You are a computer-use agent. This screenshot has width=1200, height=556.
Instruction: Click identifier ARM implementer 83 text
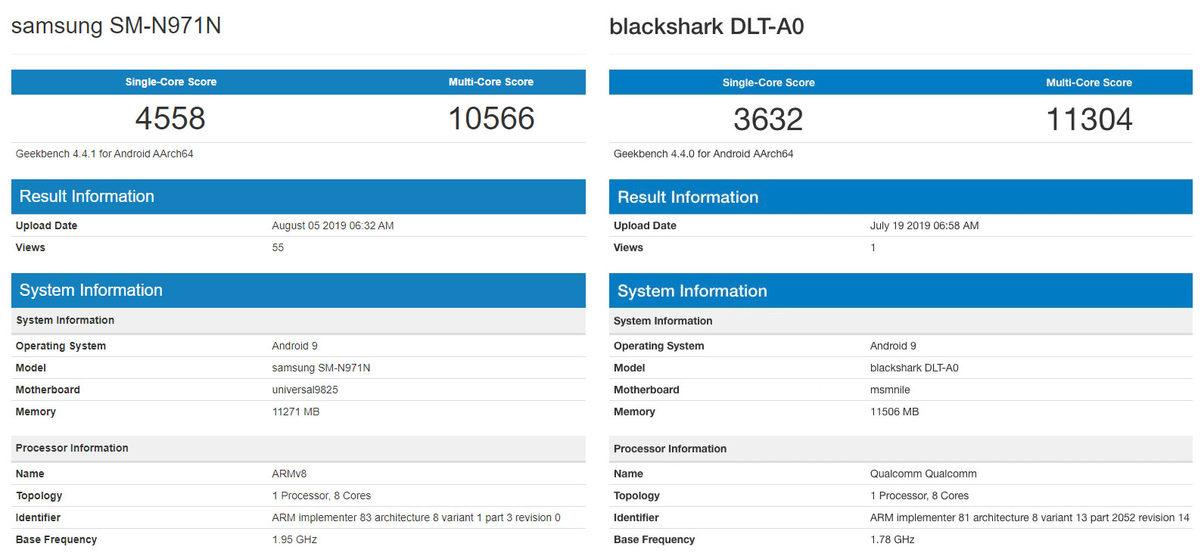coord(416,518)
